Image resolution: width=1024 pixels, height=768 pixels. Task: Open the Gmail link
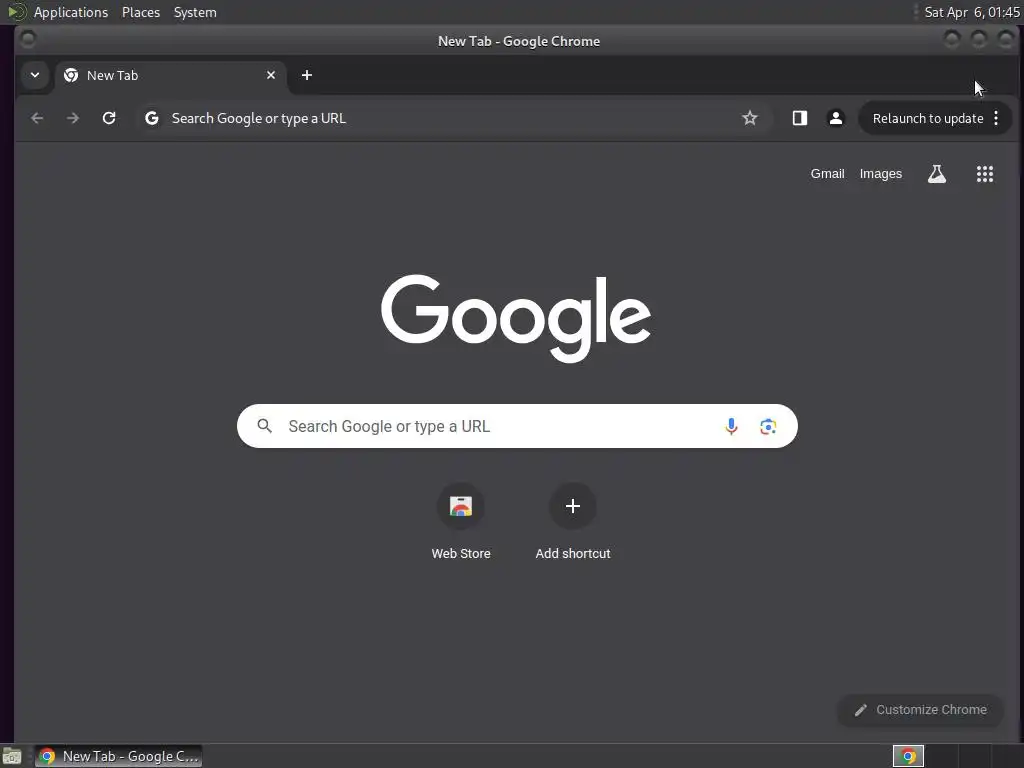click(827, 174)
